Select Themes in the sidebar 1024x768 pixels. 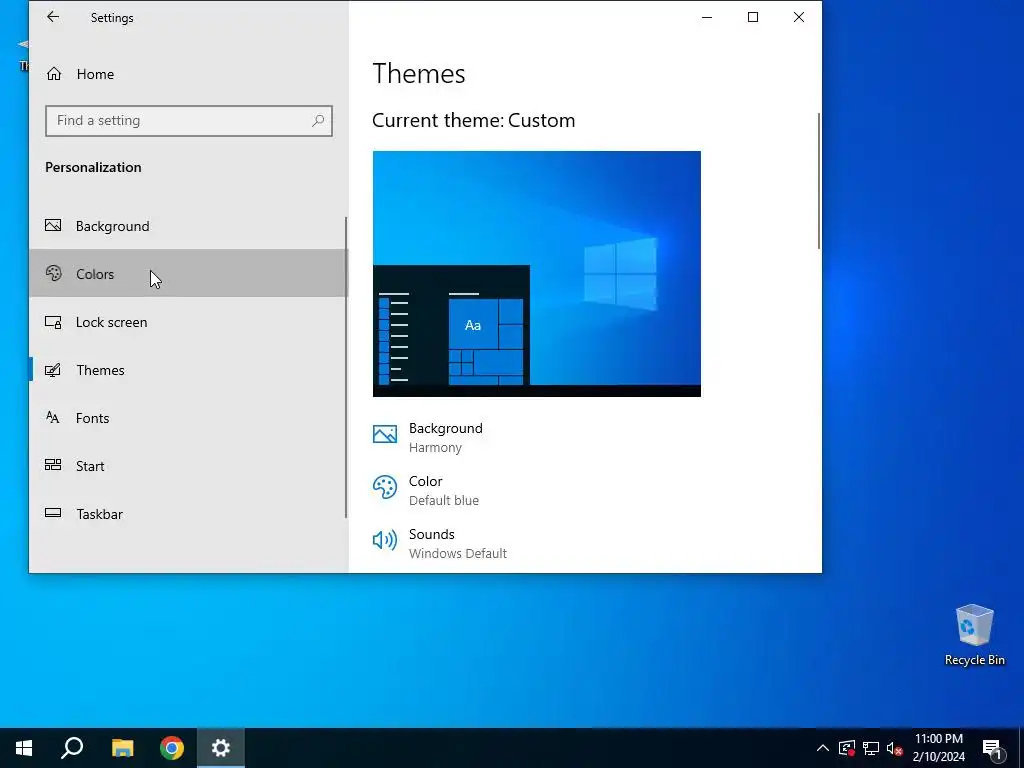pyautogui.click(x=189, y=370)
